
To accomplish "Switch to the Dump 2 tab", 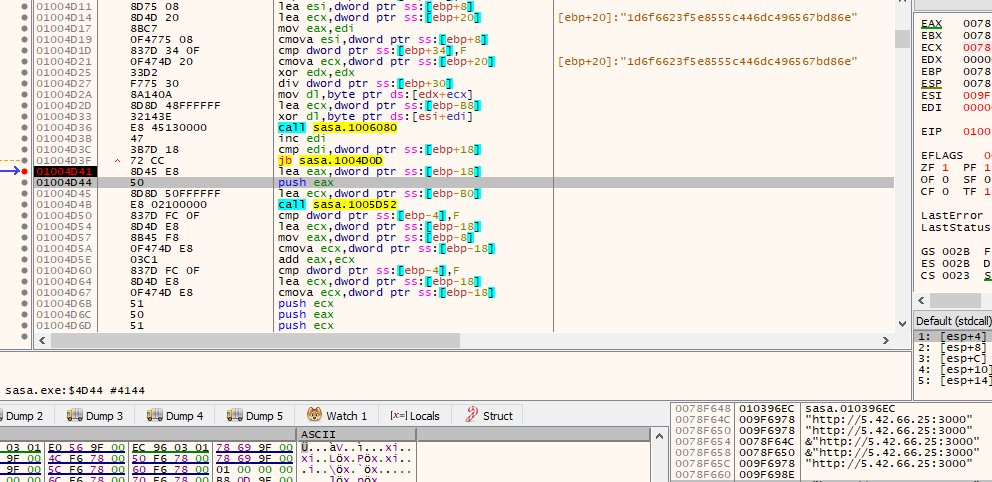I will point(26,416).
